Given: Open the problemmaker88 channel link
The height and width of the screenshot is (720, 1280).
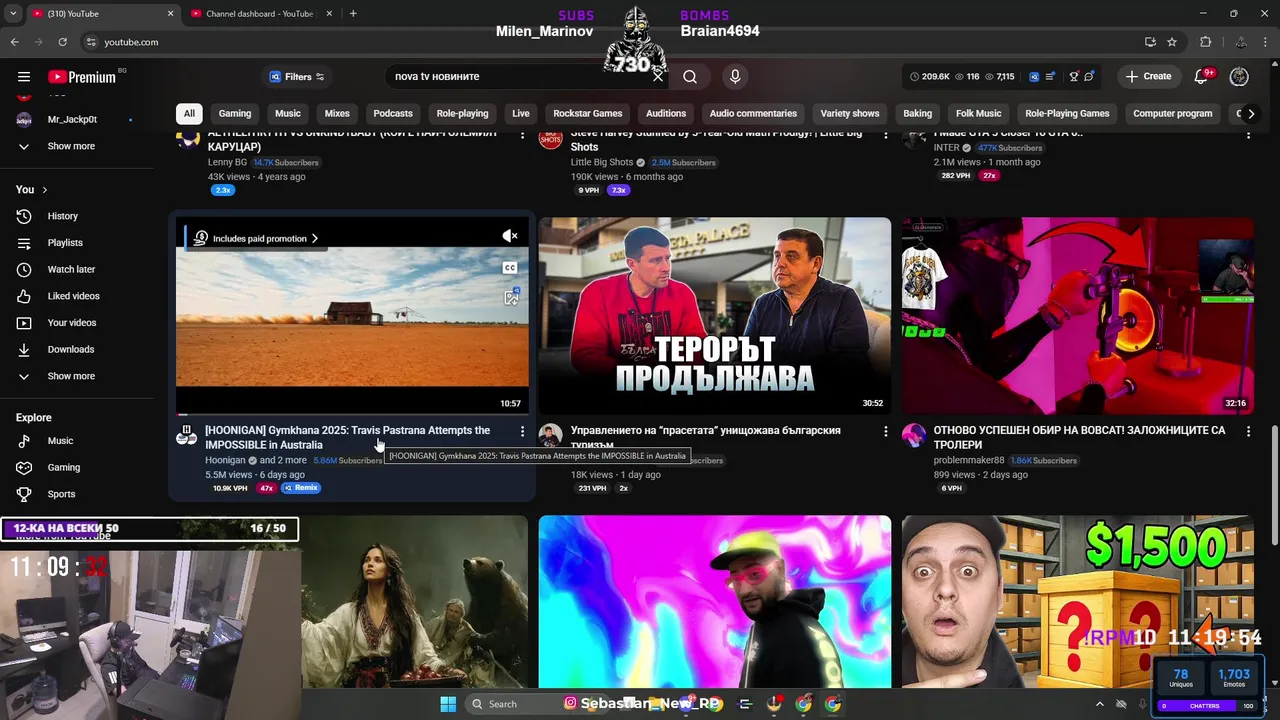Looking at the screenshot, I should 969,461.
